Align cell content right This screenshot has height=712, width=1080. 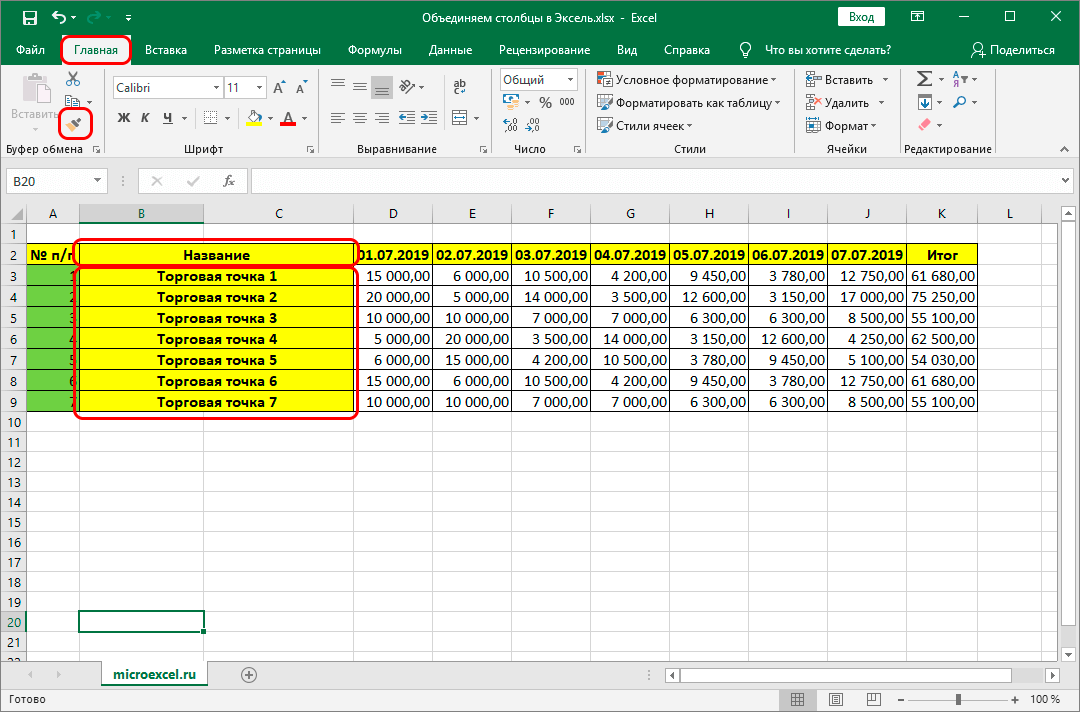382,118
